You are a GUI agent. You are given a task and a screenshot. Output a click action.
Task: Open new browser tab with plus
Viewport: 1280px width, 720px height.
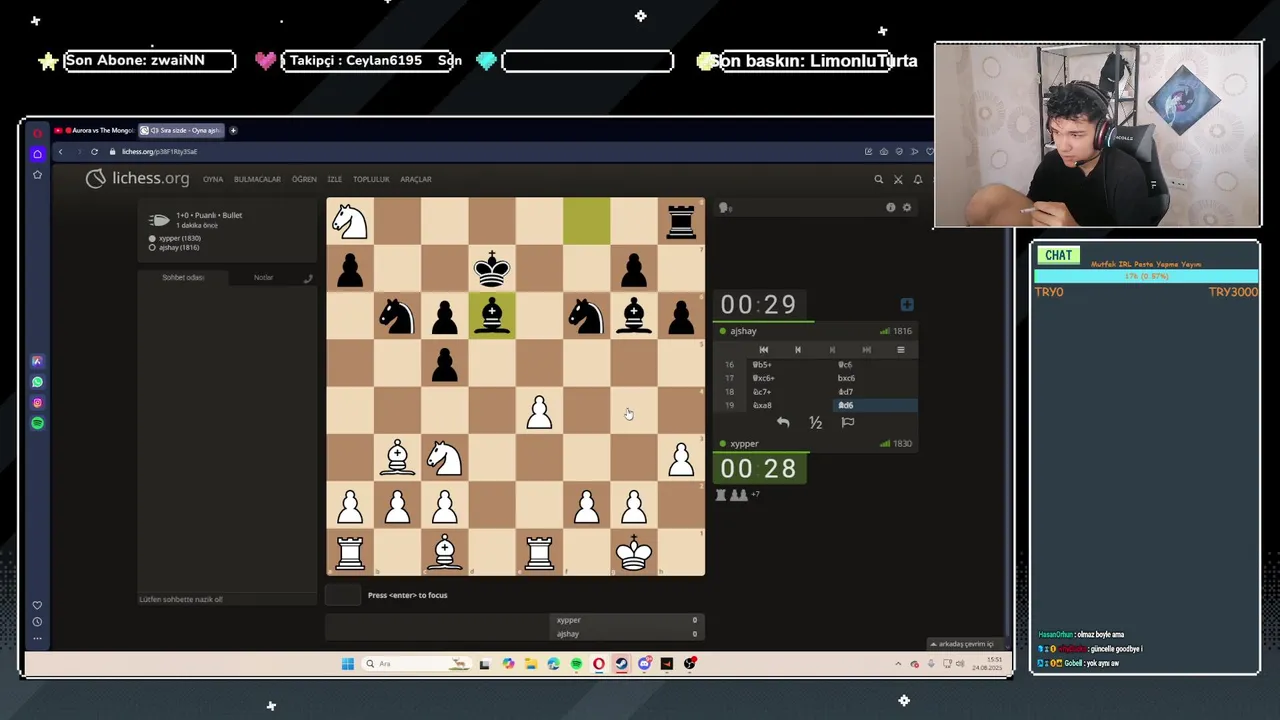233,130
